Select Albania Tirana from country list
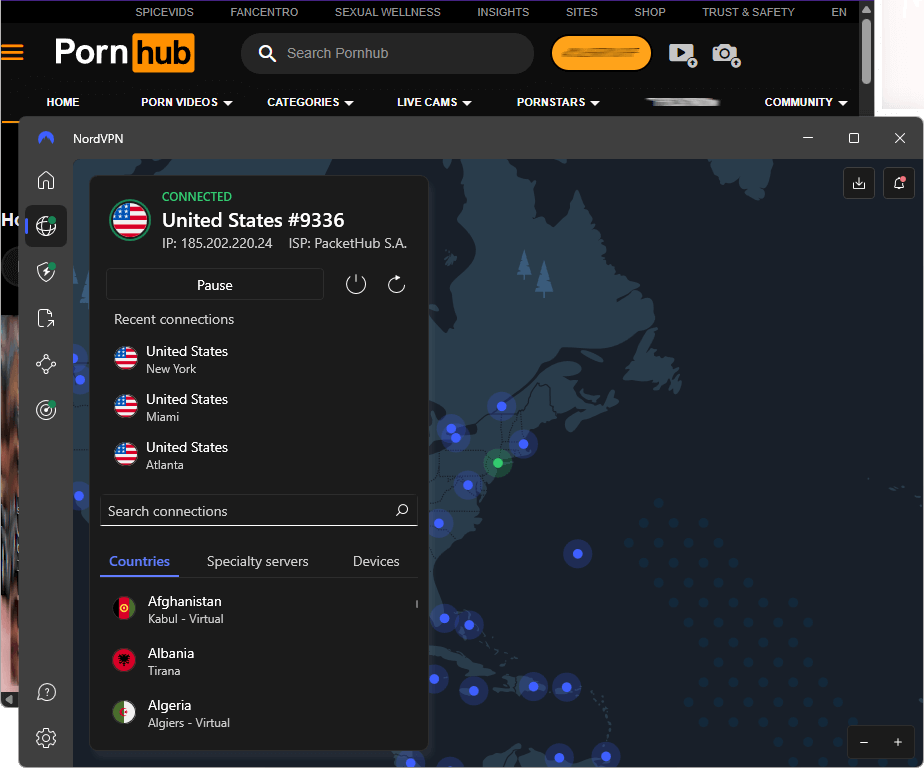924x768 pixels. (x=259, y=661)
